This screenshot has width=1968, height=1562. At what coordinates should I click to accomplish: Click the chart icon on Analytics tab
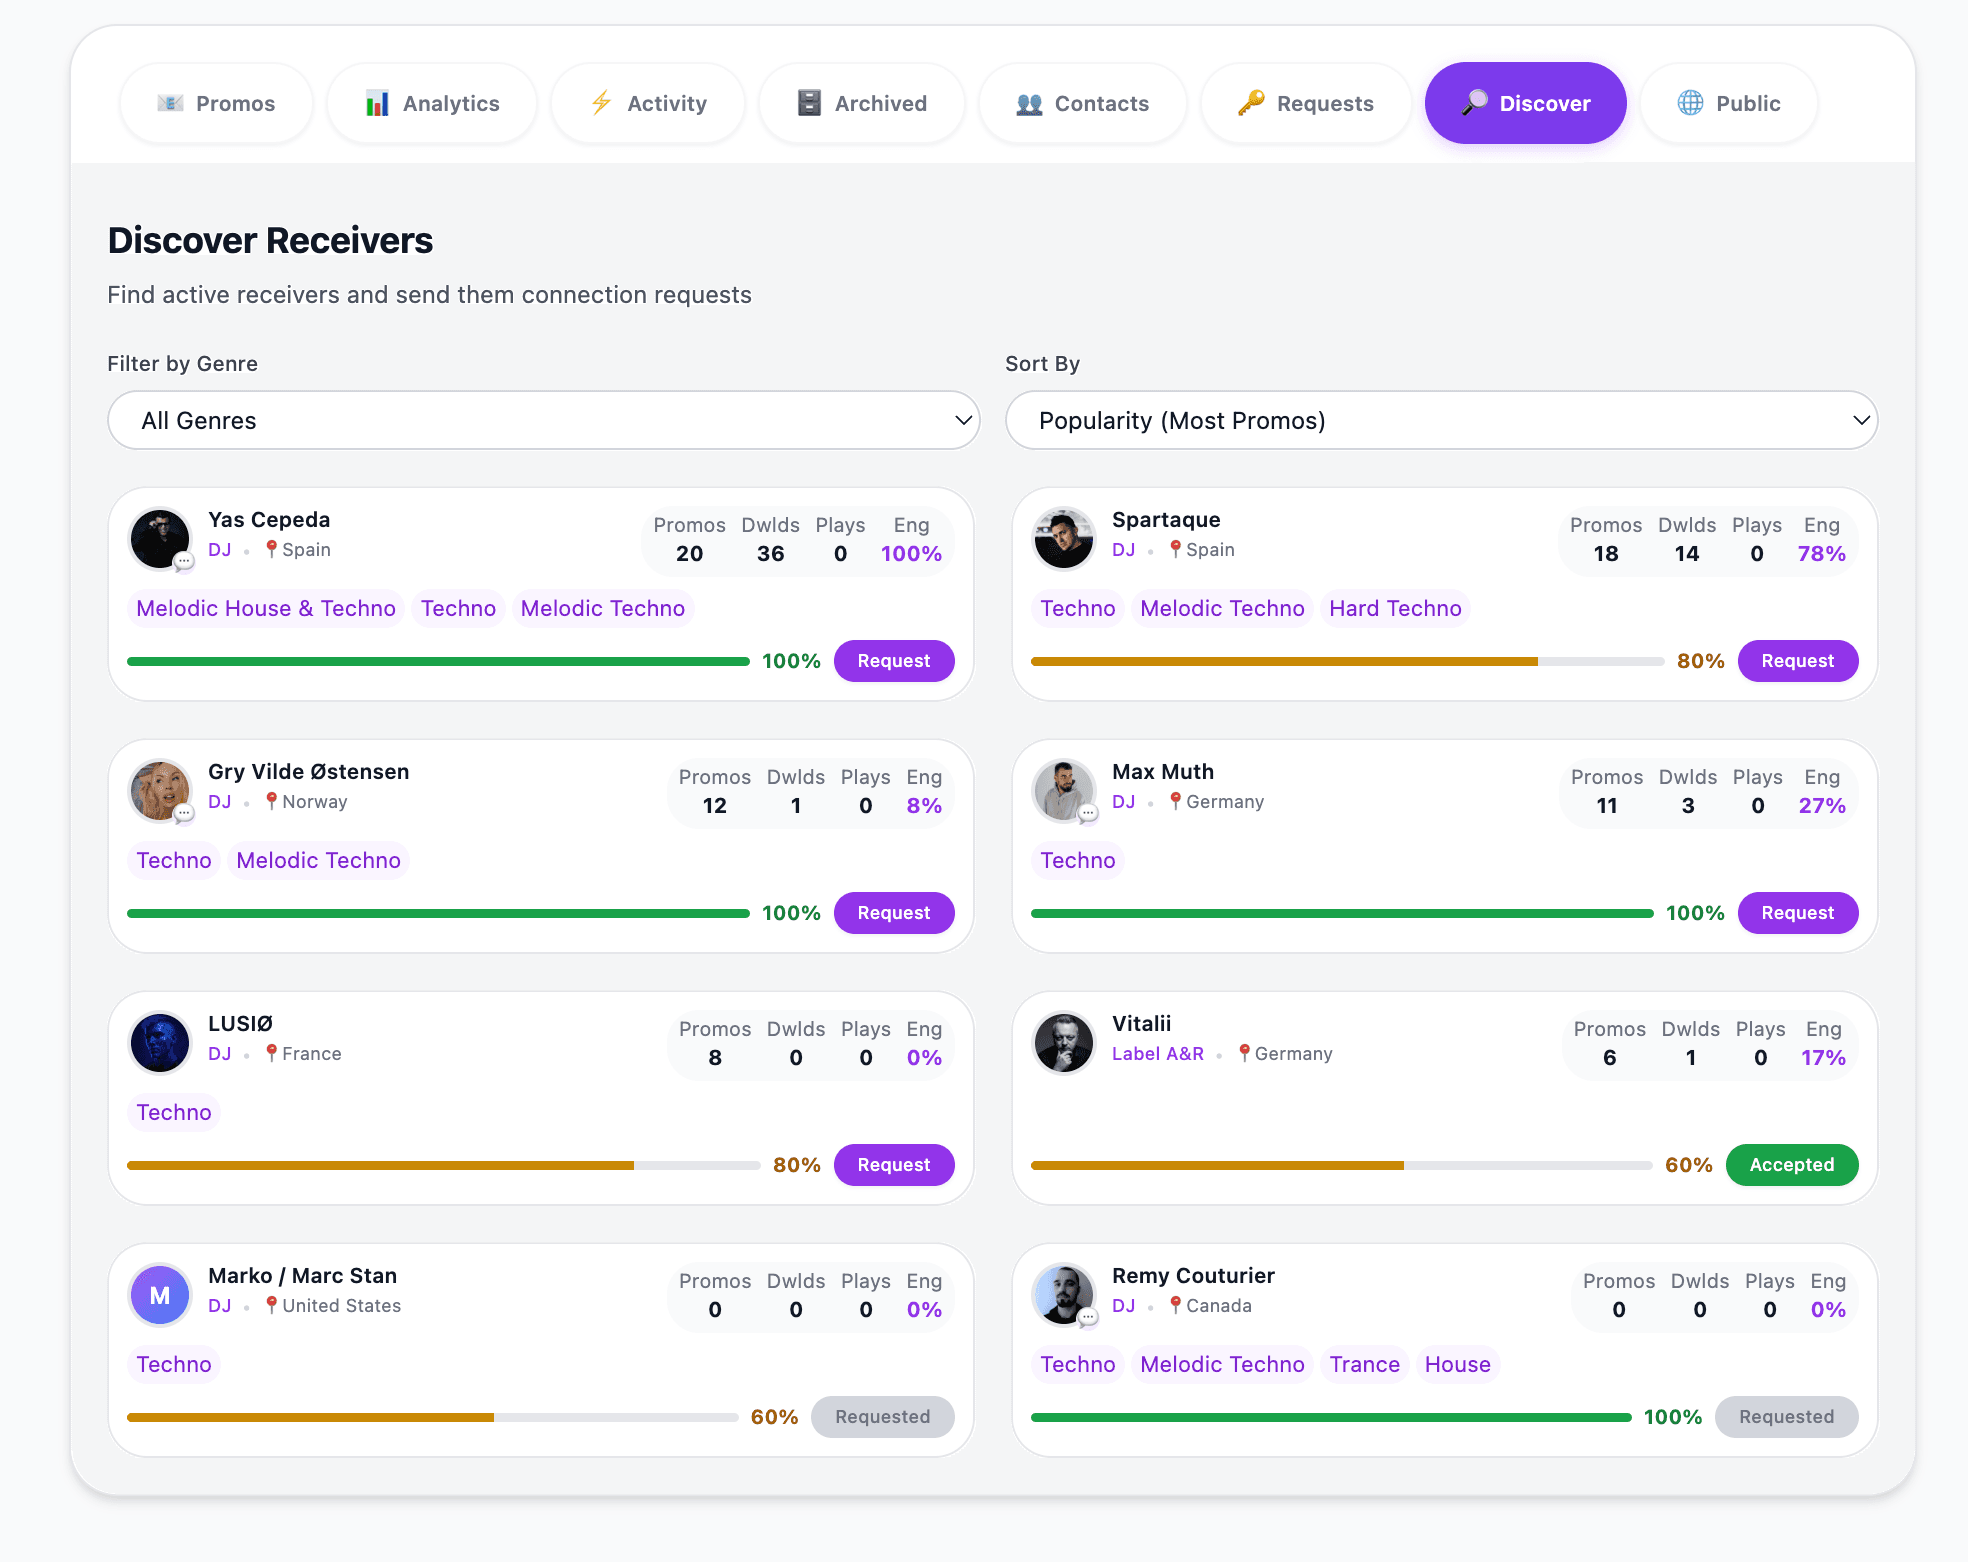click(377, 104)
